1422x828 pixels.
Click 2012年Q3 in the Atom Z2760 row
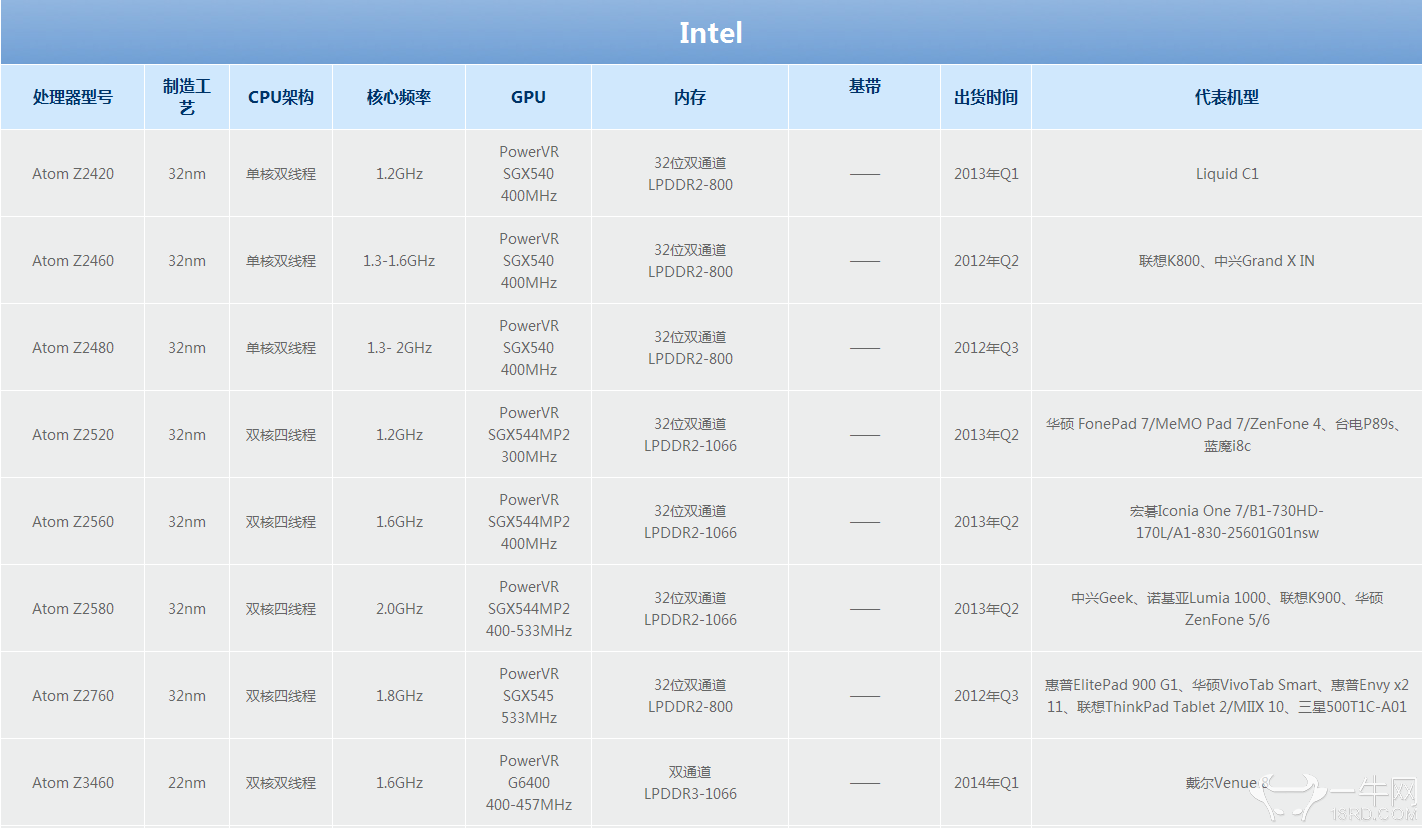[x=986, y=696]
